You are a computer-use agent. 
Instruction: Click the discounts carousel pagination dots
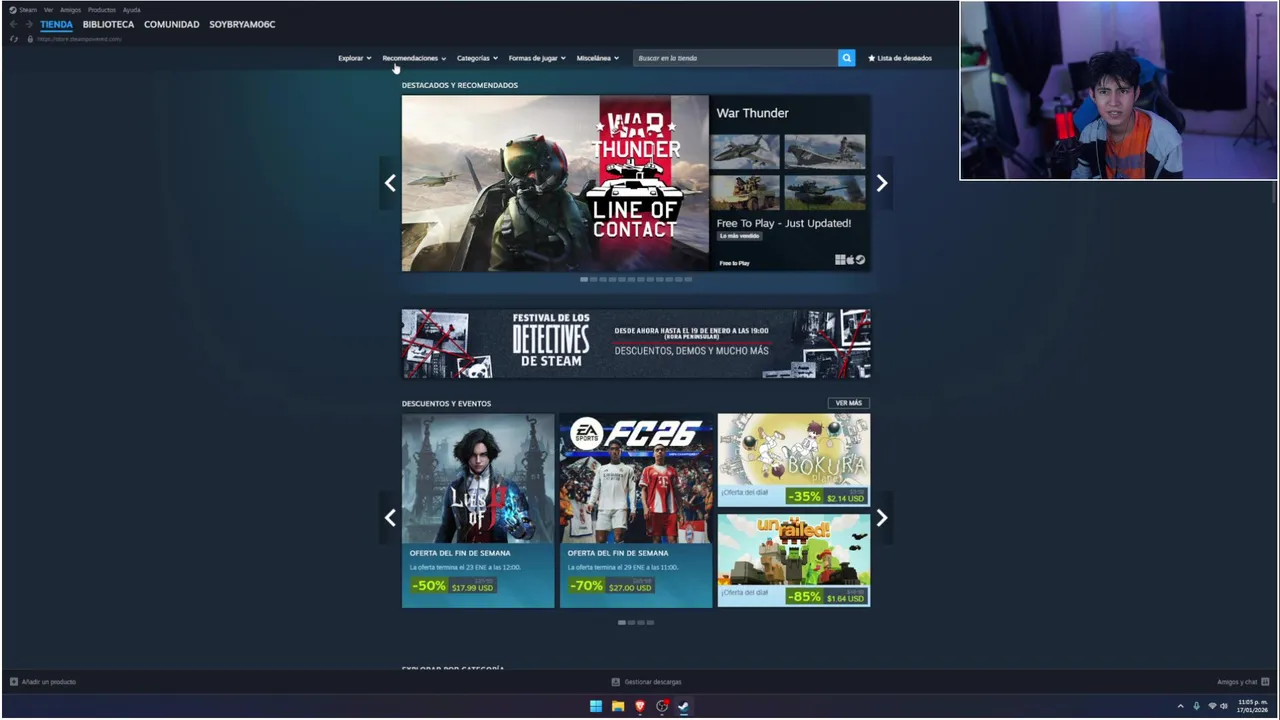(636, 622)
